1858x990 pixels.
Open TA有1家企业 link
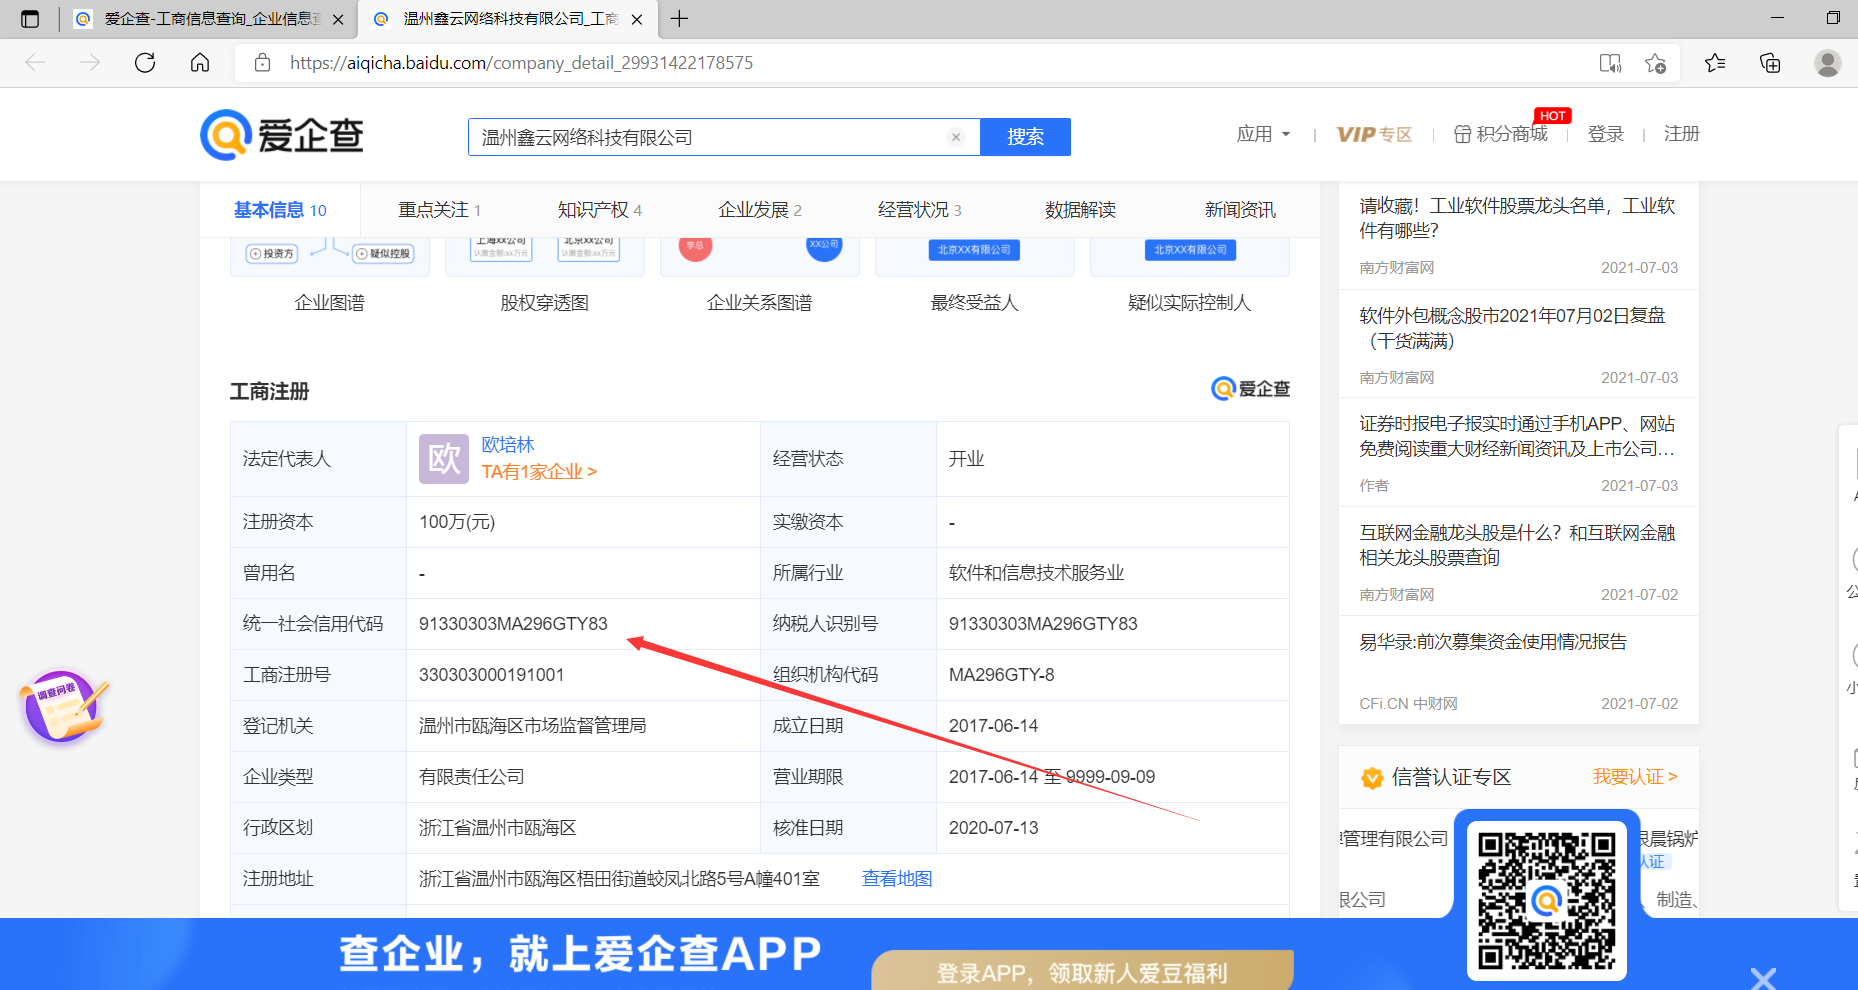539,472
